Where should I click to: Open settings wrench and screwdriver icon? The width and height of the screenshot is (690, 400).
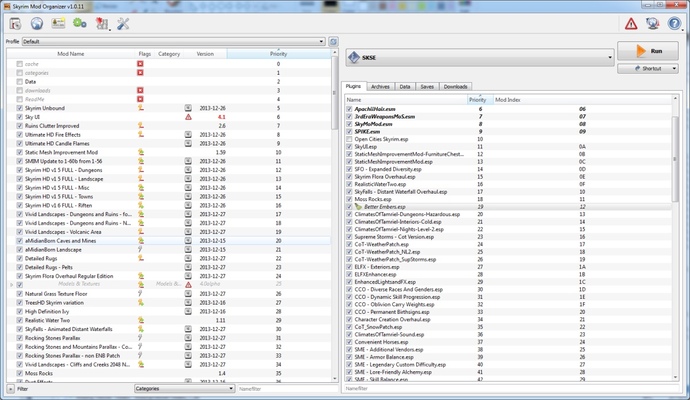pos(123,23)
